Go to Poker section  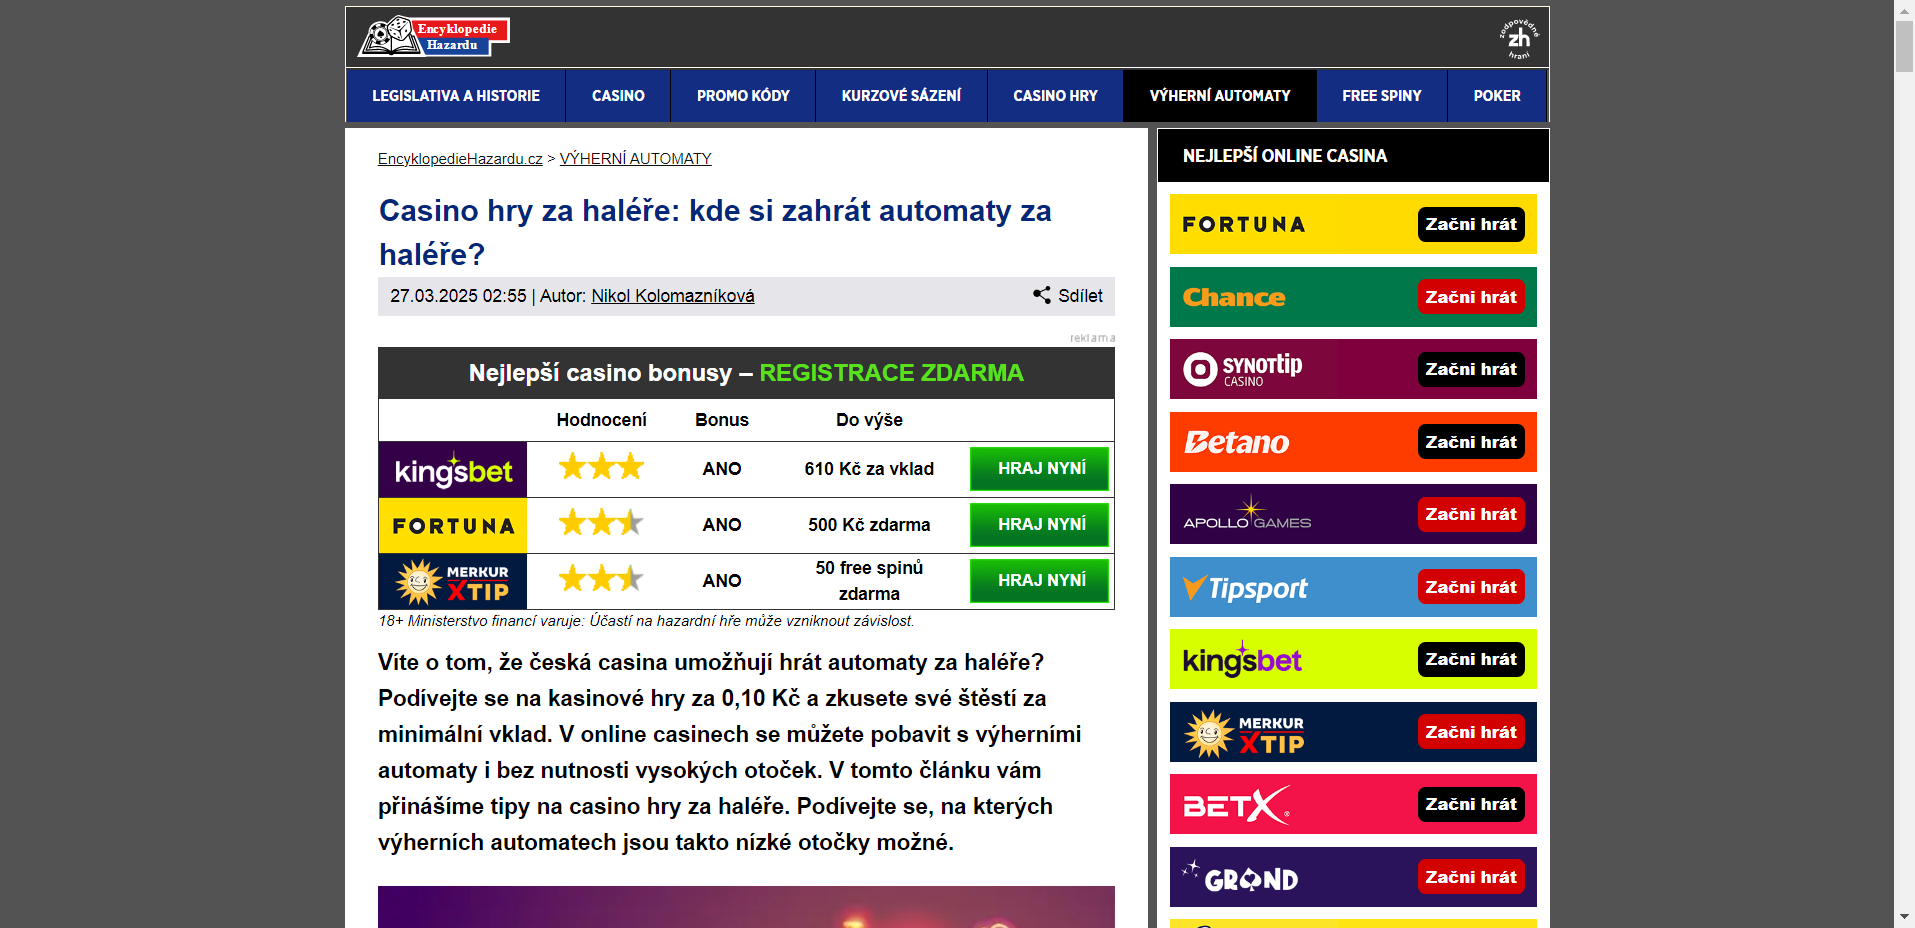point(1497,96)
